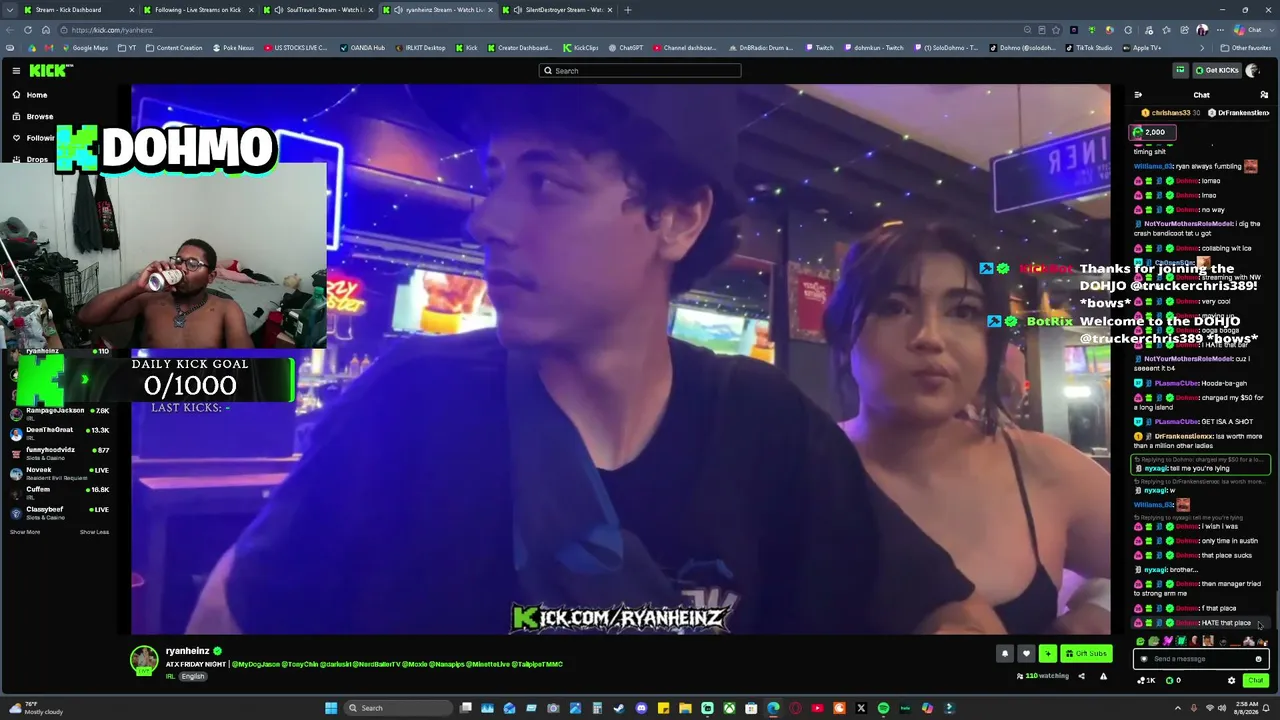Image resolution: width=1280 pixels, height=720 pixels.
Task: Open Spotify from the taskbar
Action: 883,708
